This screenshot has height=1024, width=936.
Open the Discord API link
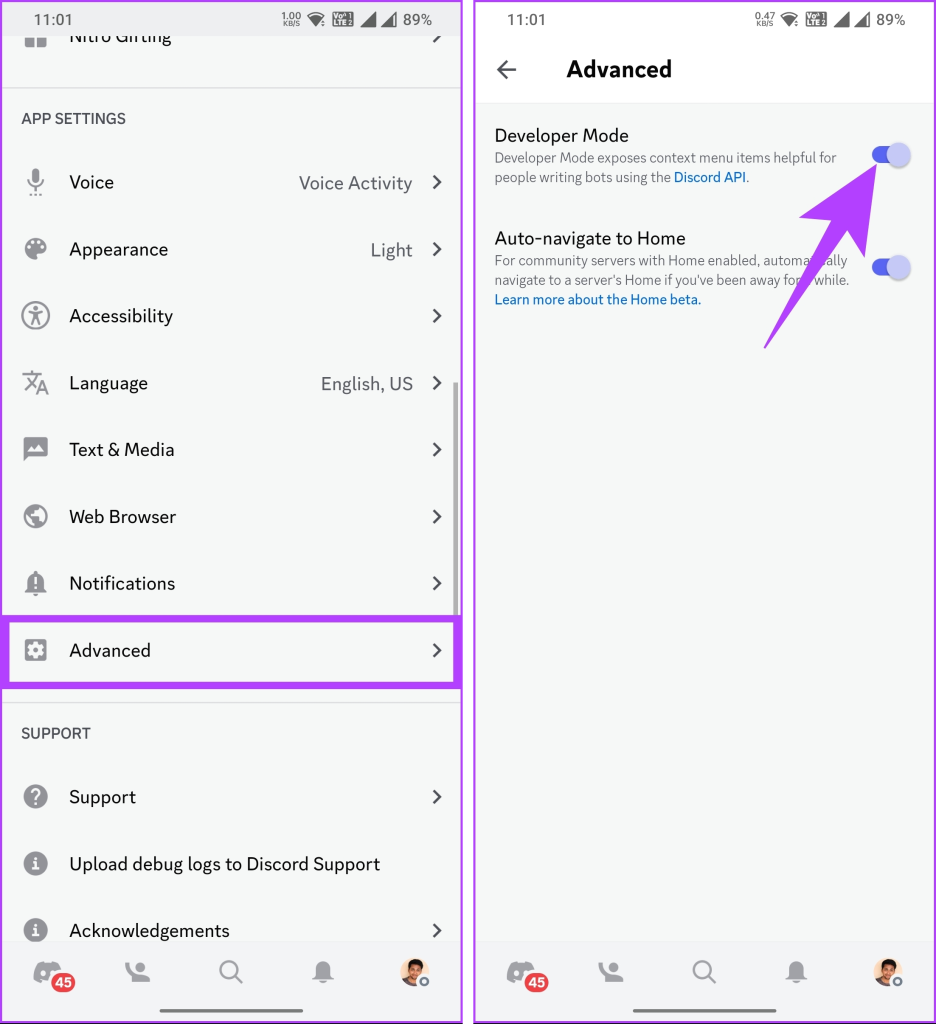point(709,178)
